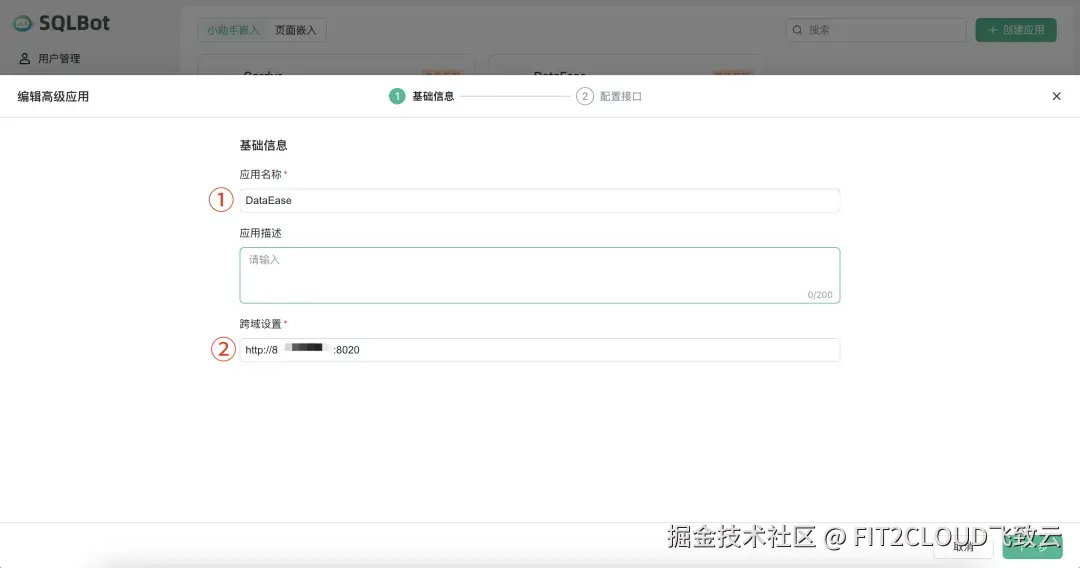Switch to 页面嵌入 tab
The height and width of the screenshot is (568, 1080).
click(295, 30)
